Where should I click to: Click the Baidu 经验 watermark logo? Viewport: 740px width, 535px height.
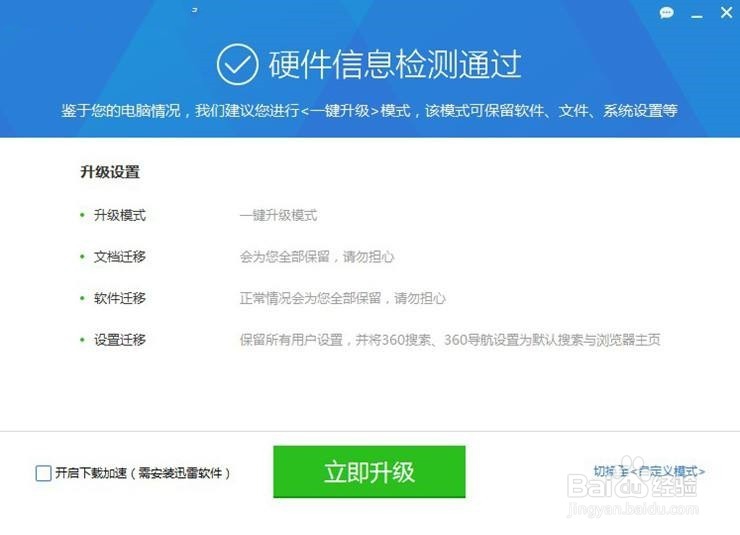632,486
